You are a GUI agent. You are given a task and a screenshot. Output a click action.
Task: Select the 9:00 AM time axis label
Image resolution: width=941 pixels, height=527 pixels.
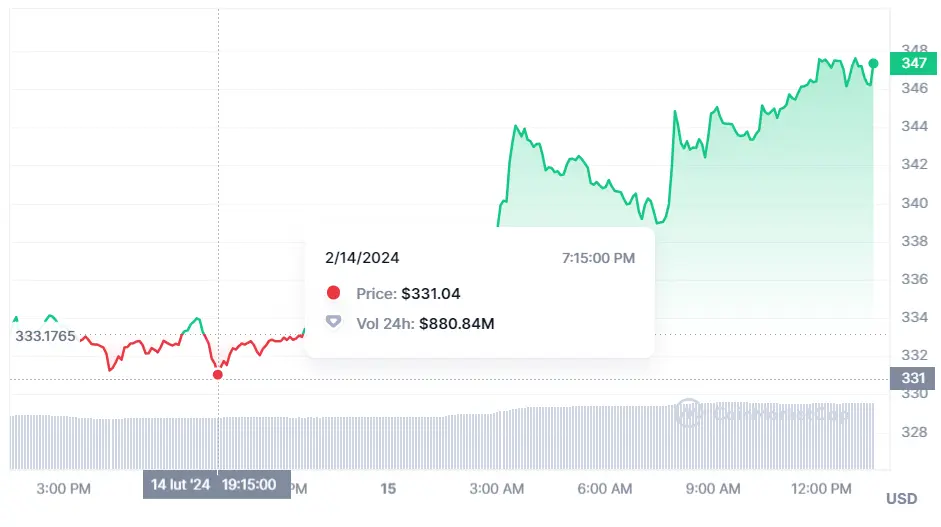[714, 488]
